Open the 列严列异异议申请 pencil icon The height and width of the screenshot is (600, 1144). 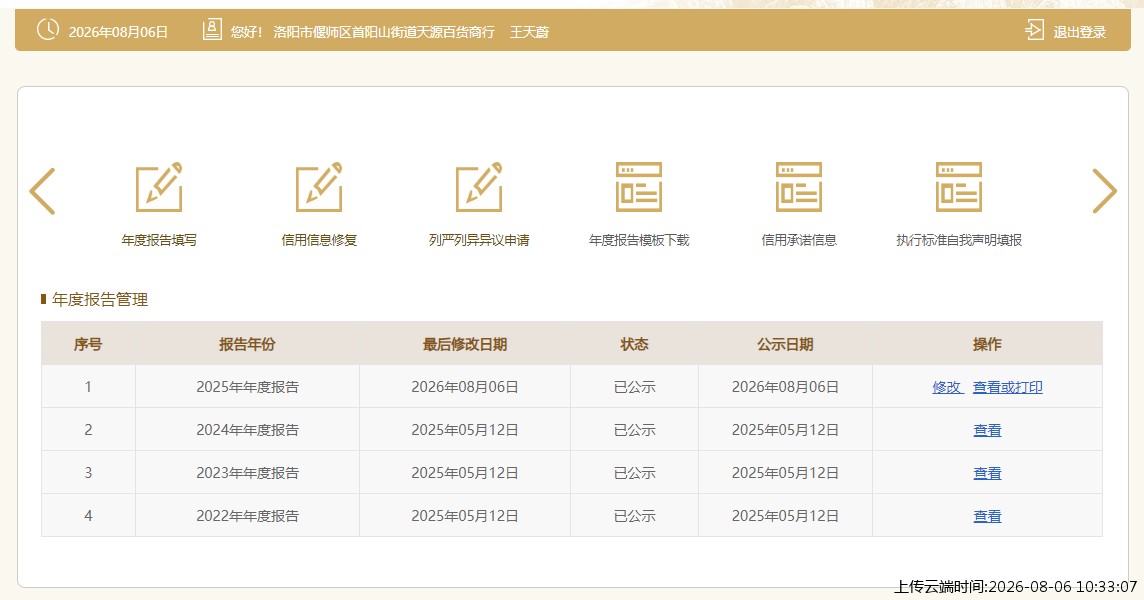tap(479, 187)
